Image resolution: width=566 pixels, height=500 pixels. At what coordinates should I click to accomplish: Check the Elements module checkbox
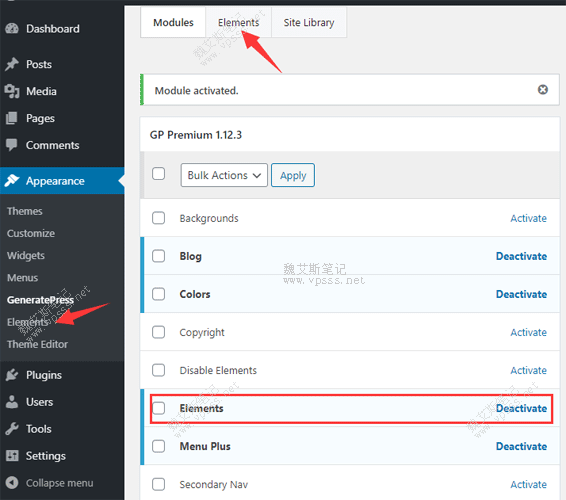[158, 408]
